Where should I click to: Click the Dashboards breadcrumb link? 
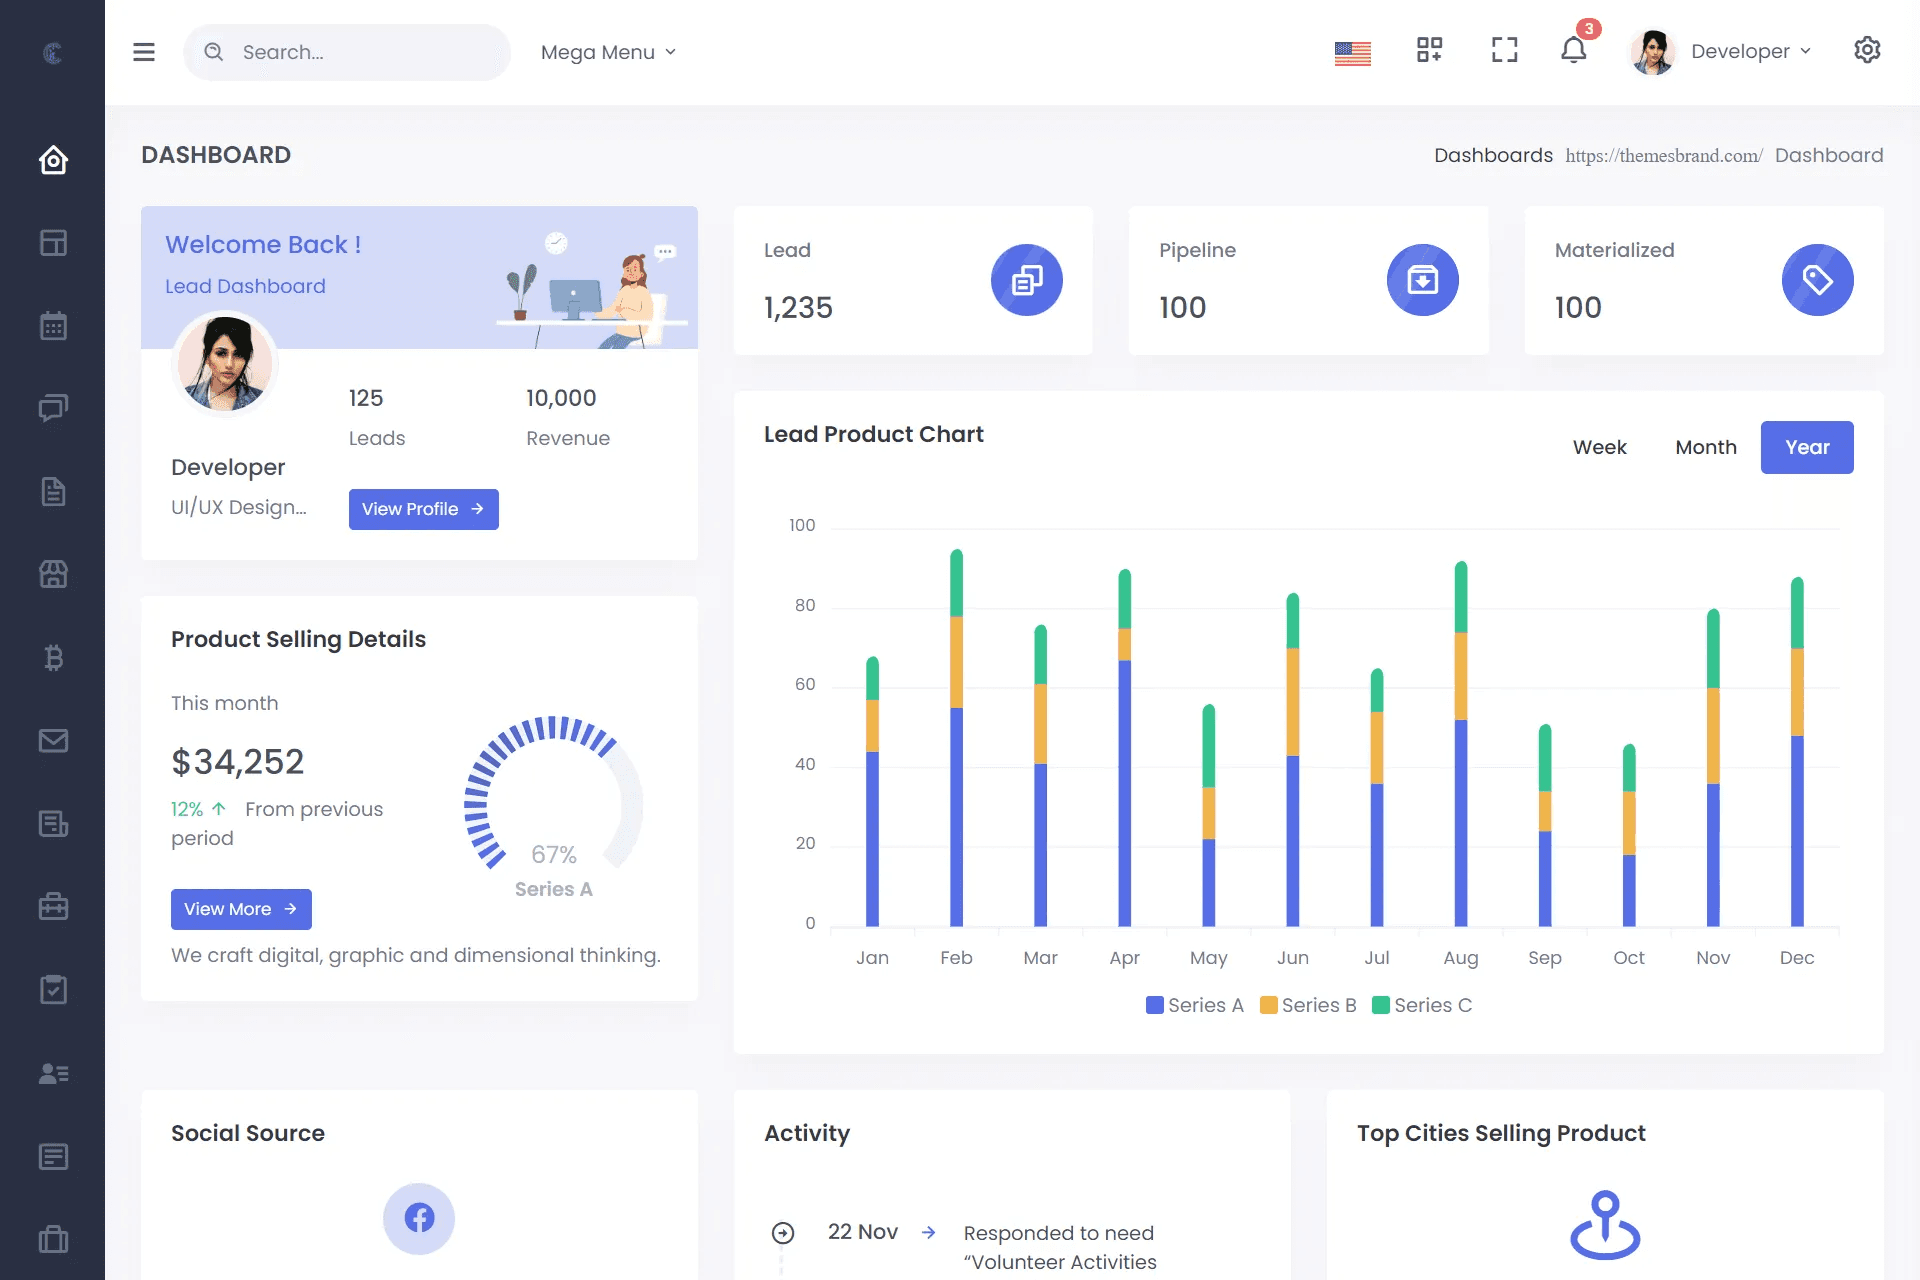1493,155
